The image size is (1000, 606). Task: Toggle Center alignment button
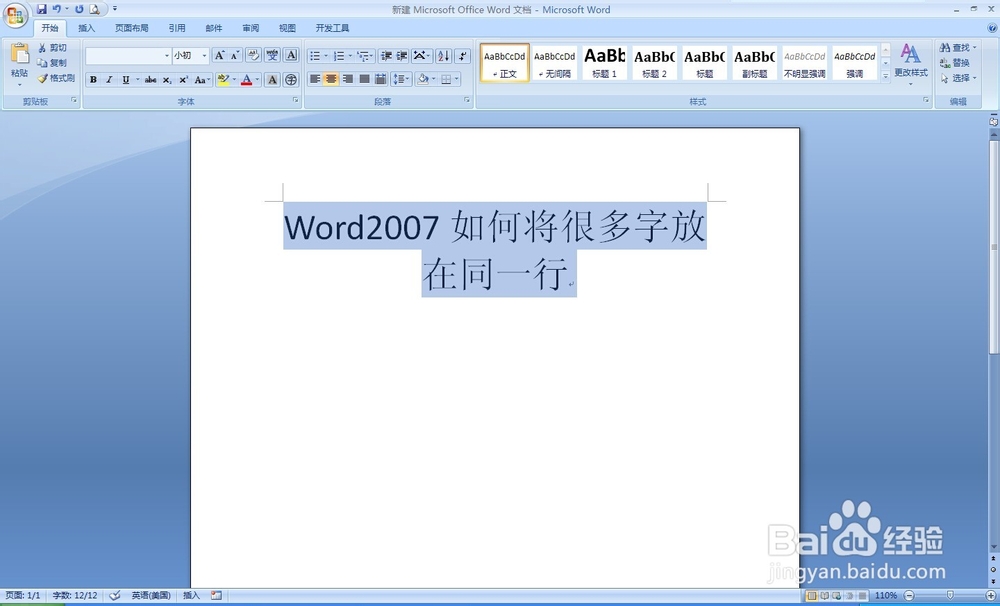tap(331, 79)
